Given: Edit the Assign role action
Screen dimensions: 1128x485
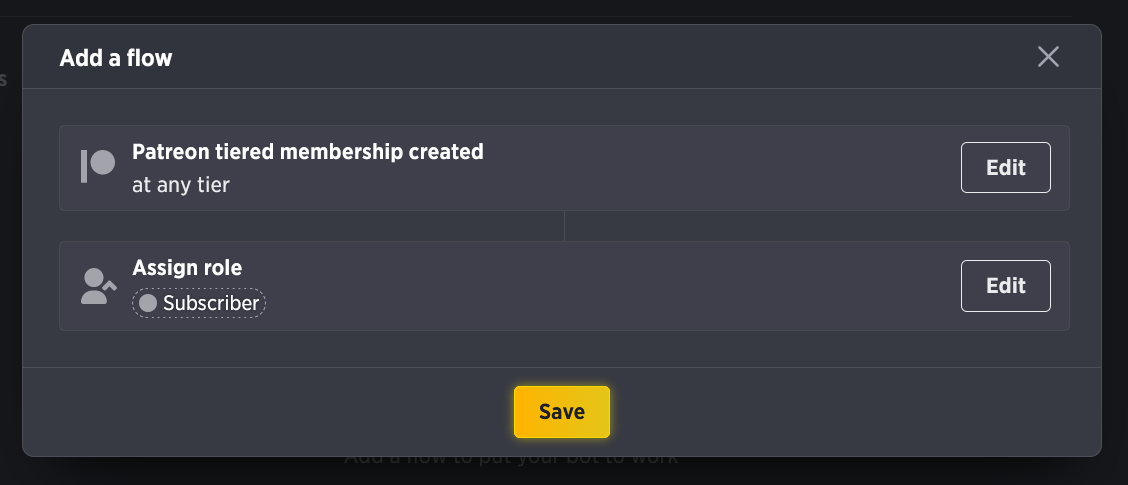Looking at the screenshot, I should pos(1006,286).
